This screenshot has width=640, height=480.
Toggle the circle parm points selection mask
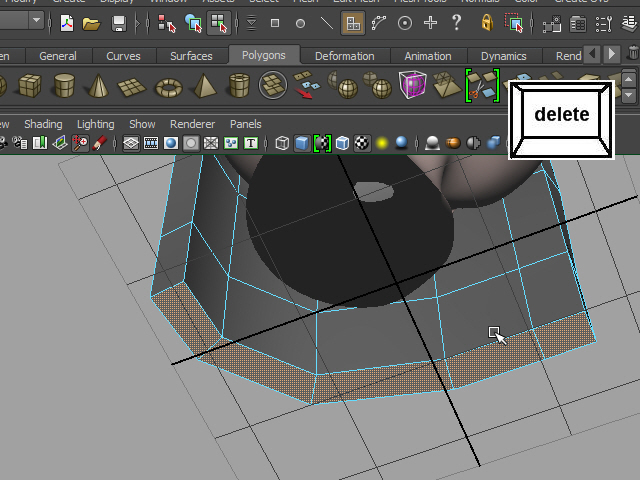coord(300,24)
